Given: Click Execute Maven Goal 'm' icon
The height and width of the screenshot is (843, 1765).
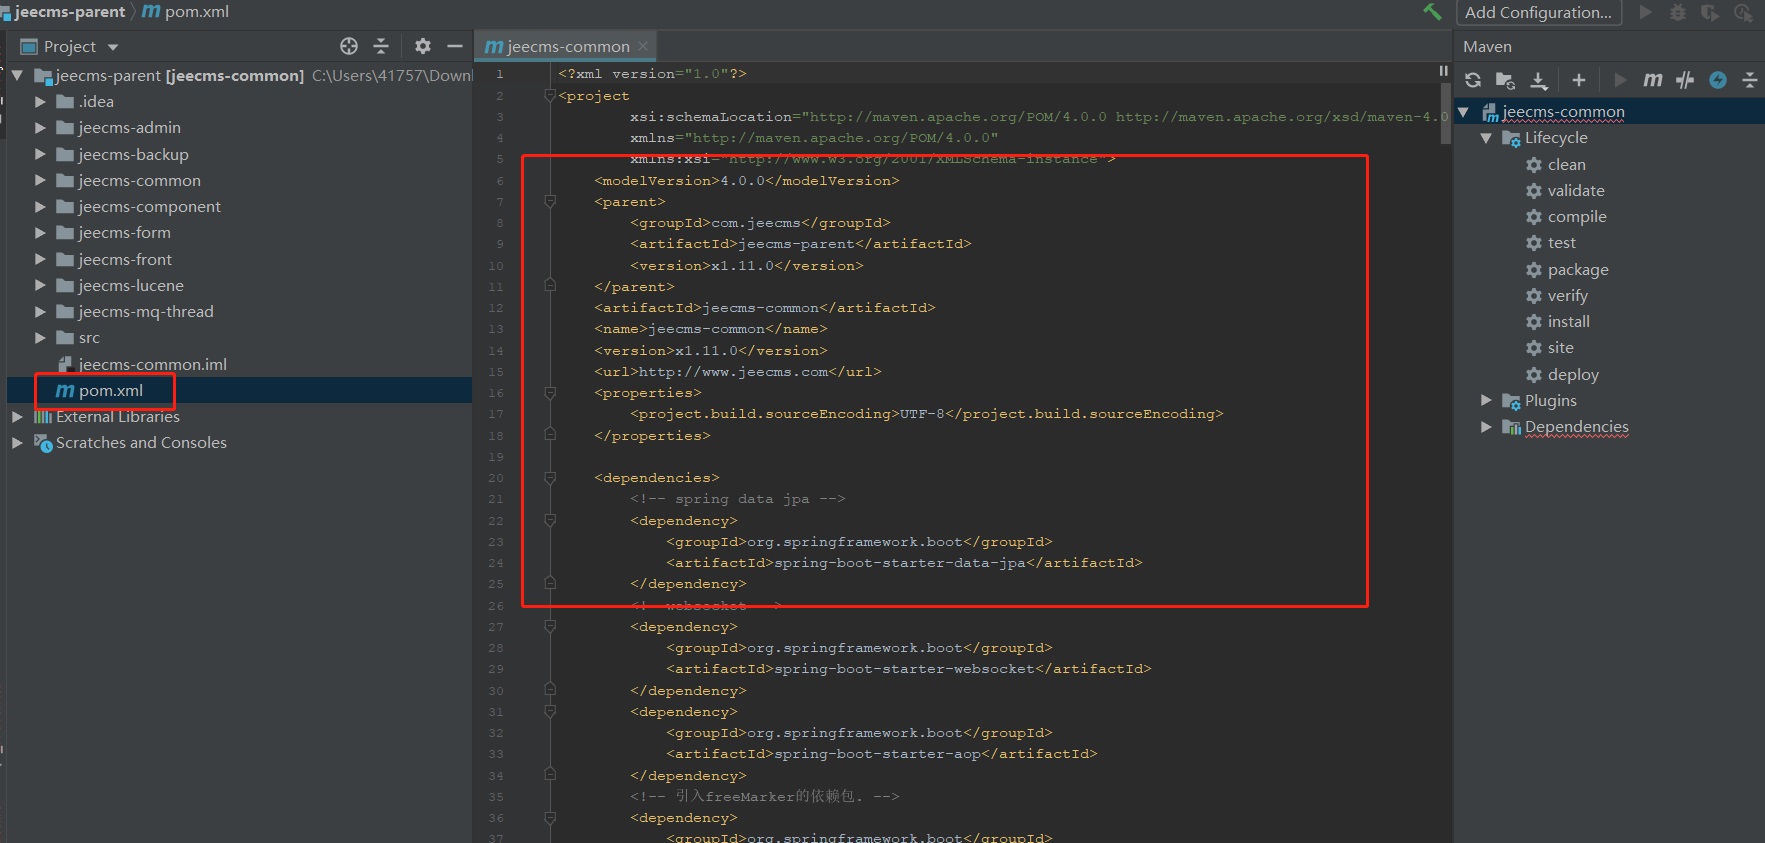Looking at the screenshot, I should (1652, 80).
